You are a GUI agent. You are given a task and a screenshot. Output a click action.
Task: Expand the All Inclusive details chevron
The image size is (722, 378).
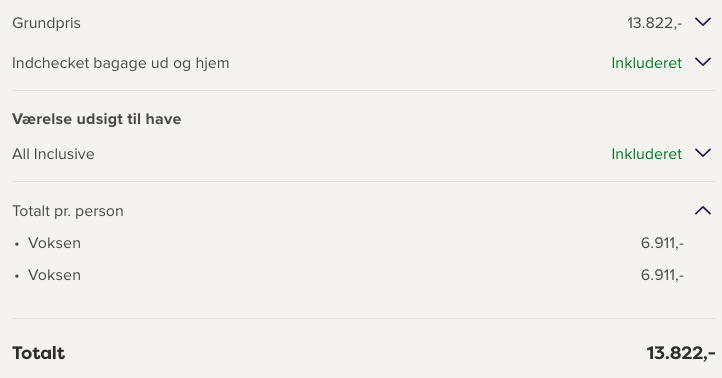click(703, 153)
